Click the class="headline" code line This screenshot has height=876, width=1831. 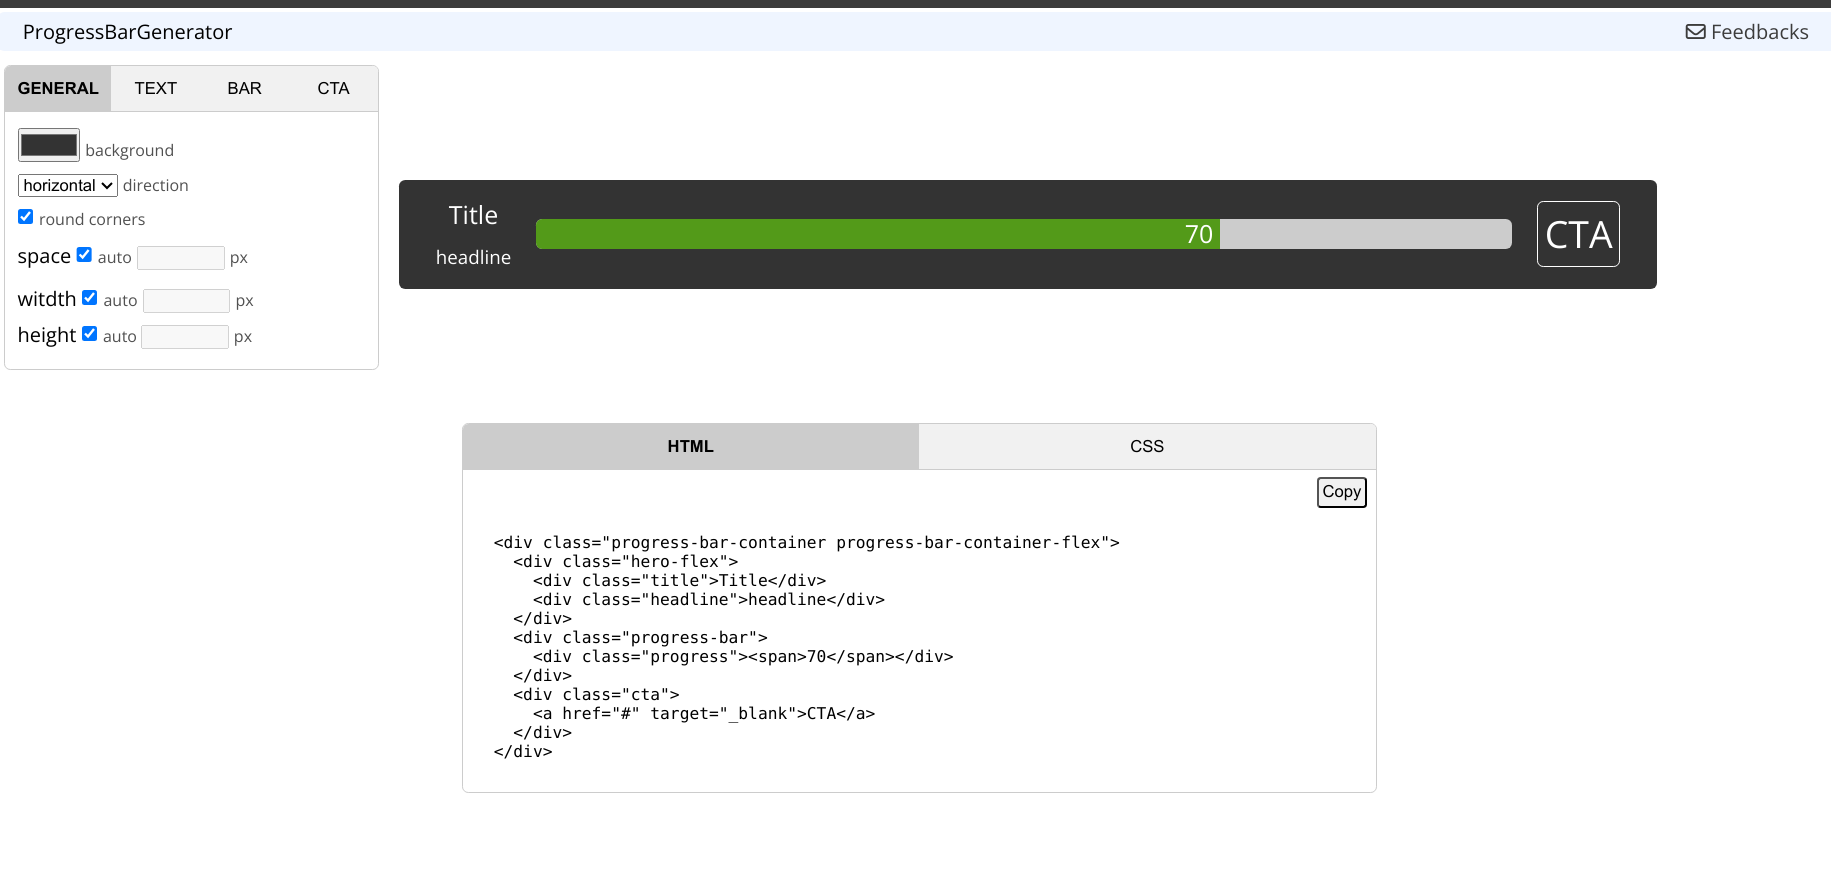pos(709,600)
